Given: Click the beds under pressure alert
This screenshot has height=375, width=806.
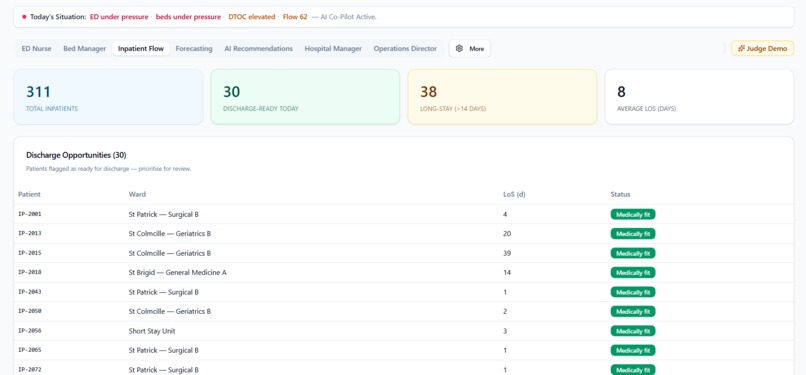Looking at the screenshot, I should (x=188, y=17).
